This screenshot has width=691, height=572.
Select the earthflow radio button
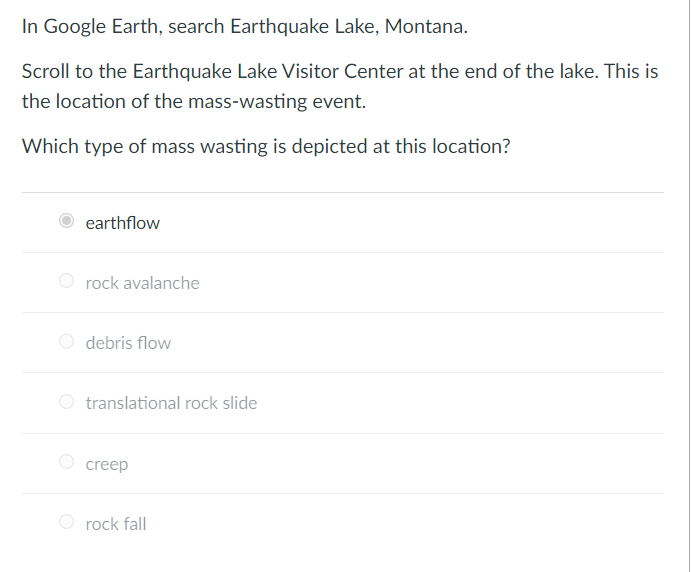[x=67, y=221]
